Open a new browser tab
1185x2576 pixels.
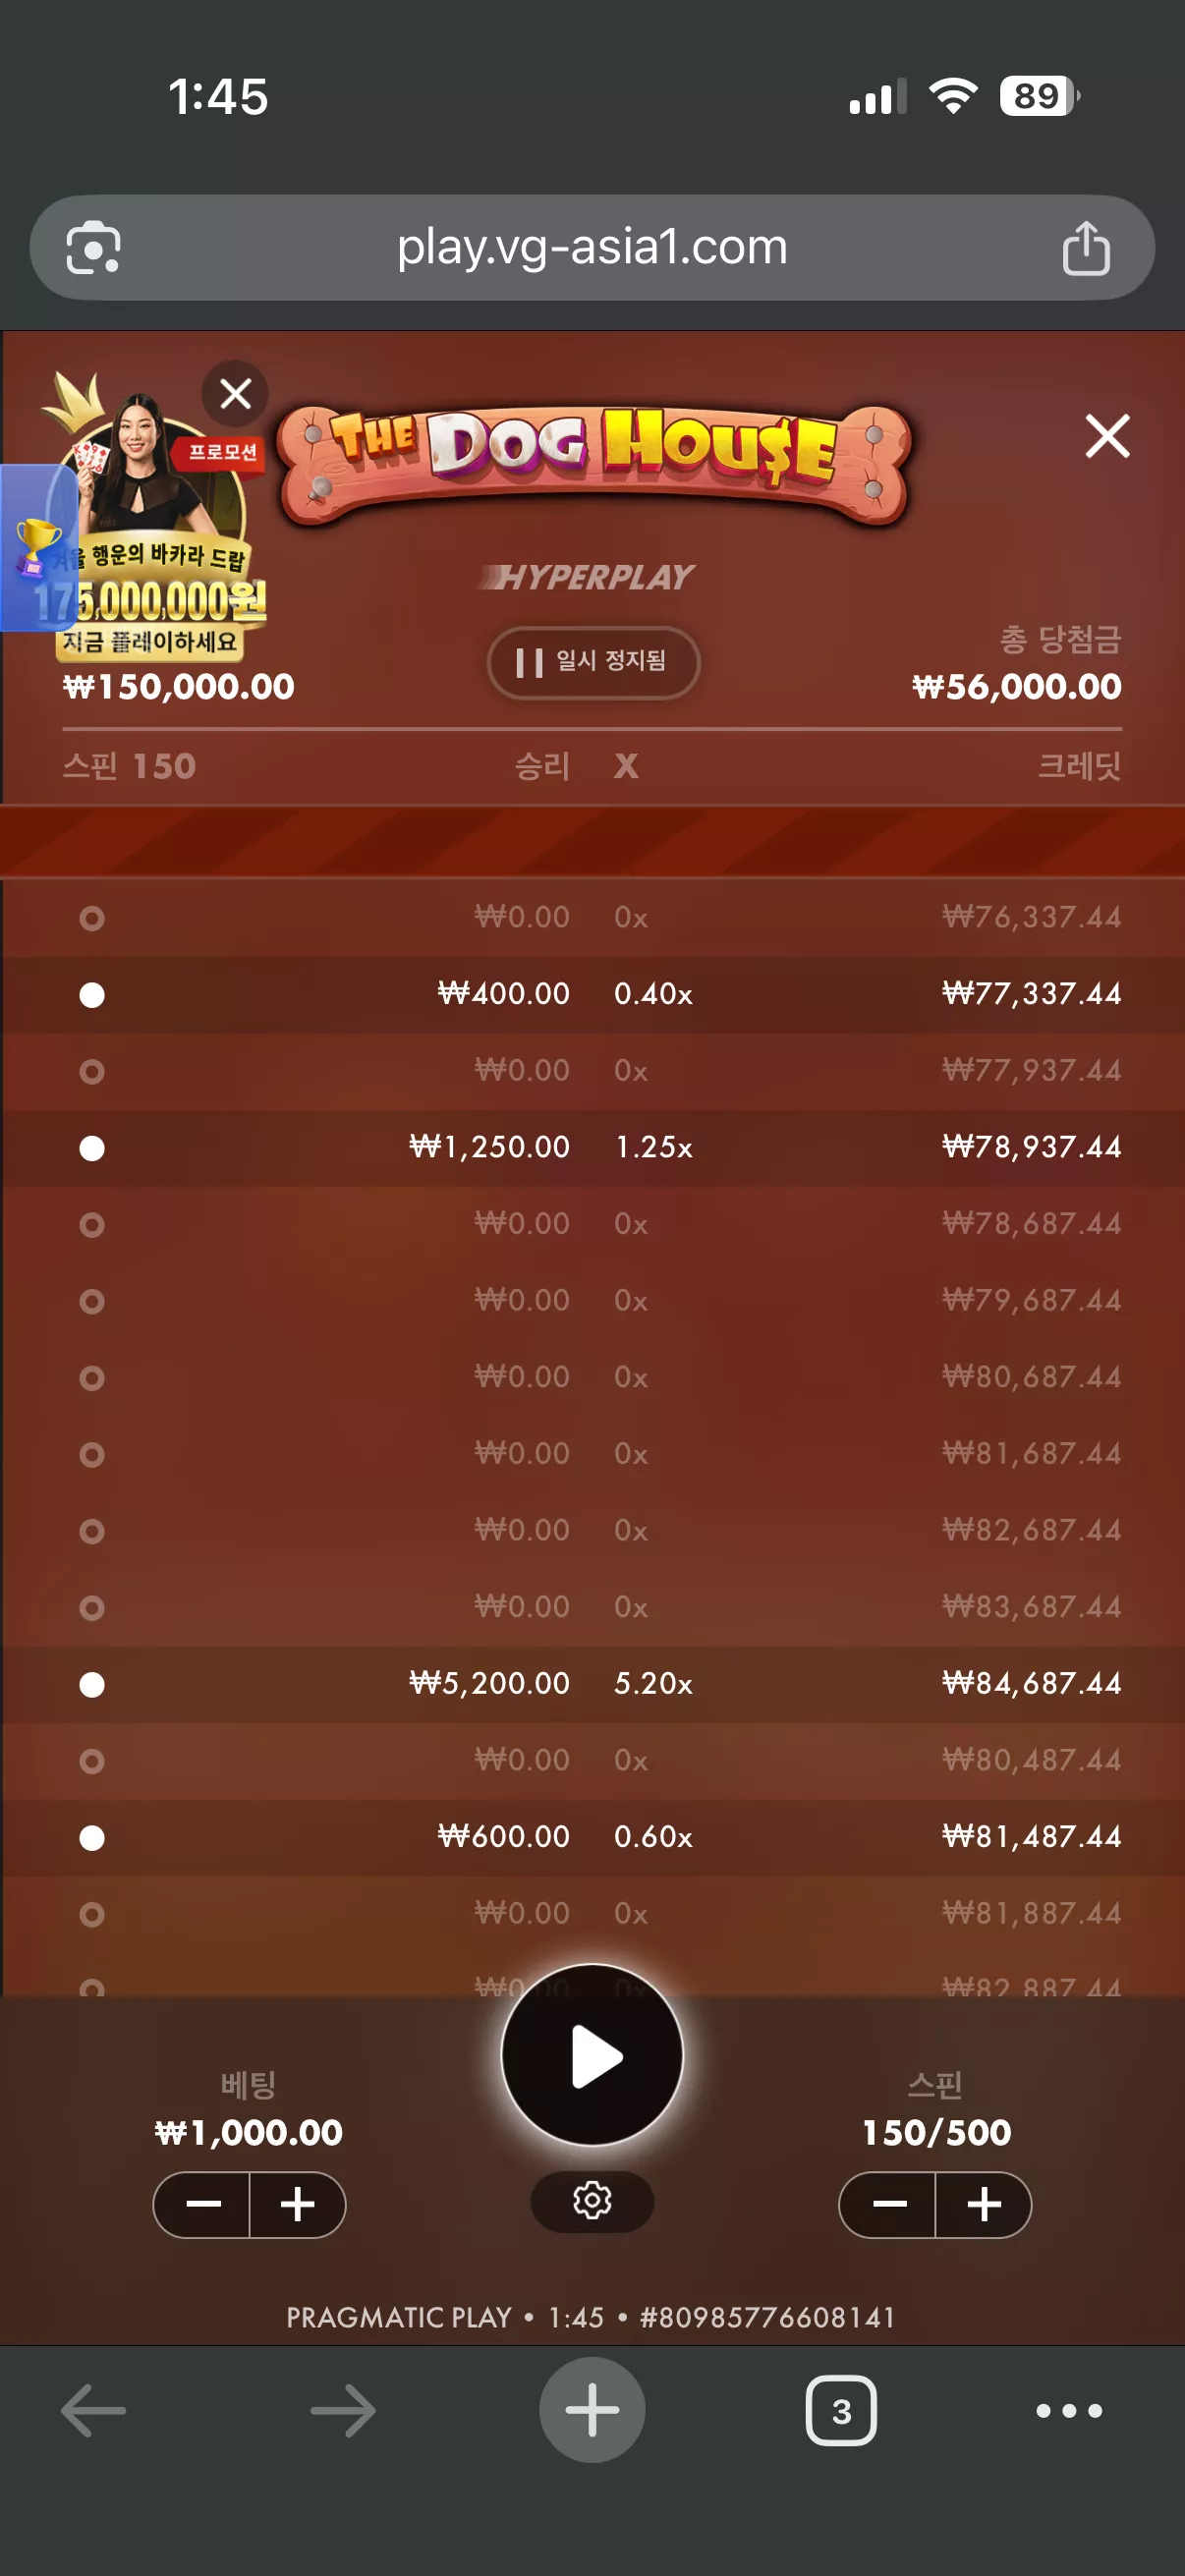[592, 2410]
